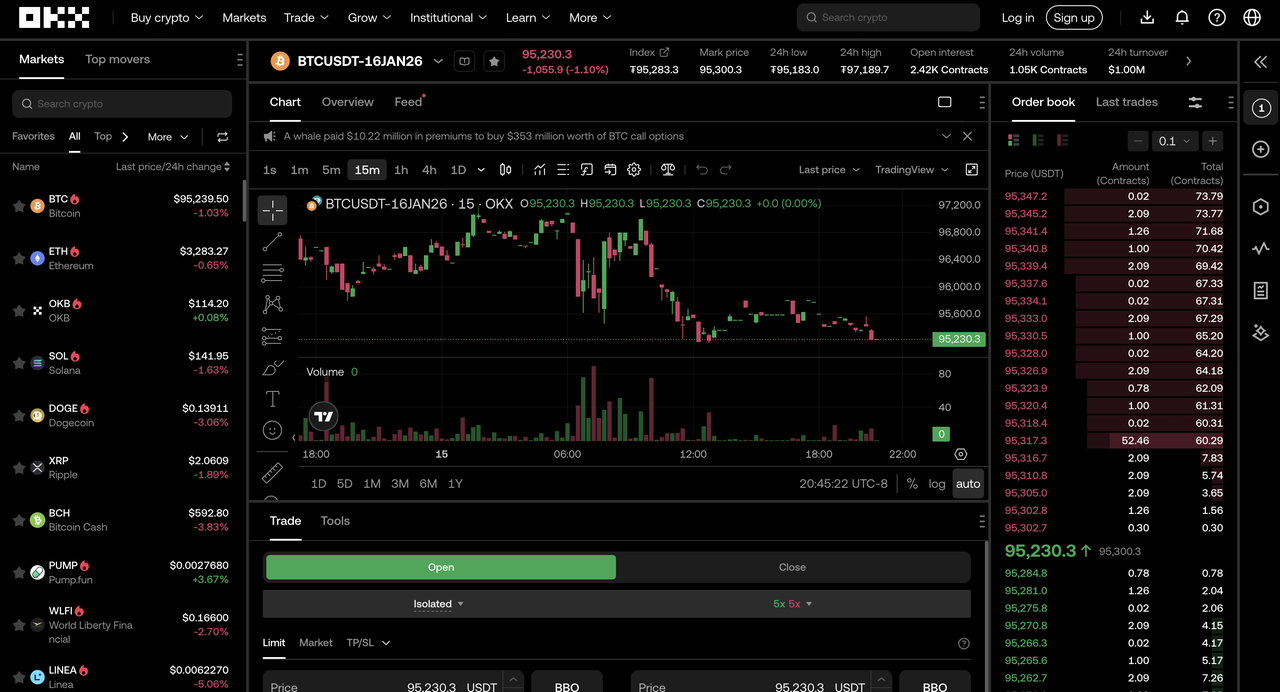
Task: Open the Isolated margin mode dropdown
Action: [439, 604]
